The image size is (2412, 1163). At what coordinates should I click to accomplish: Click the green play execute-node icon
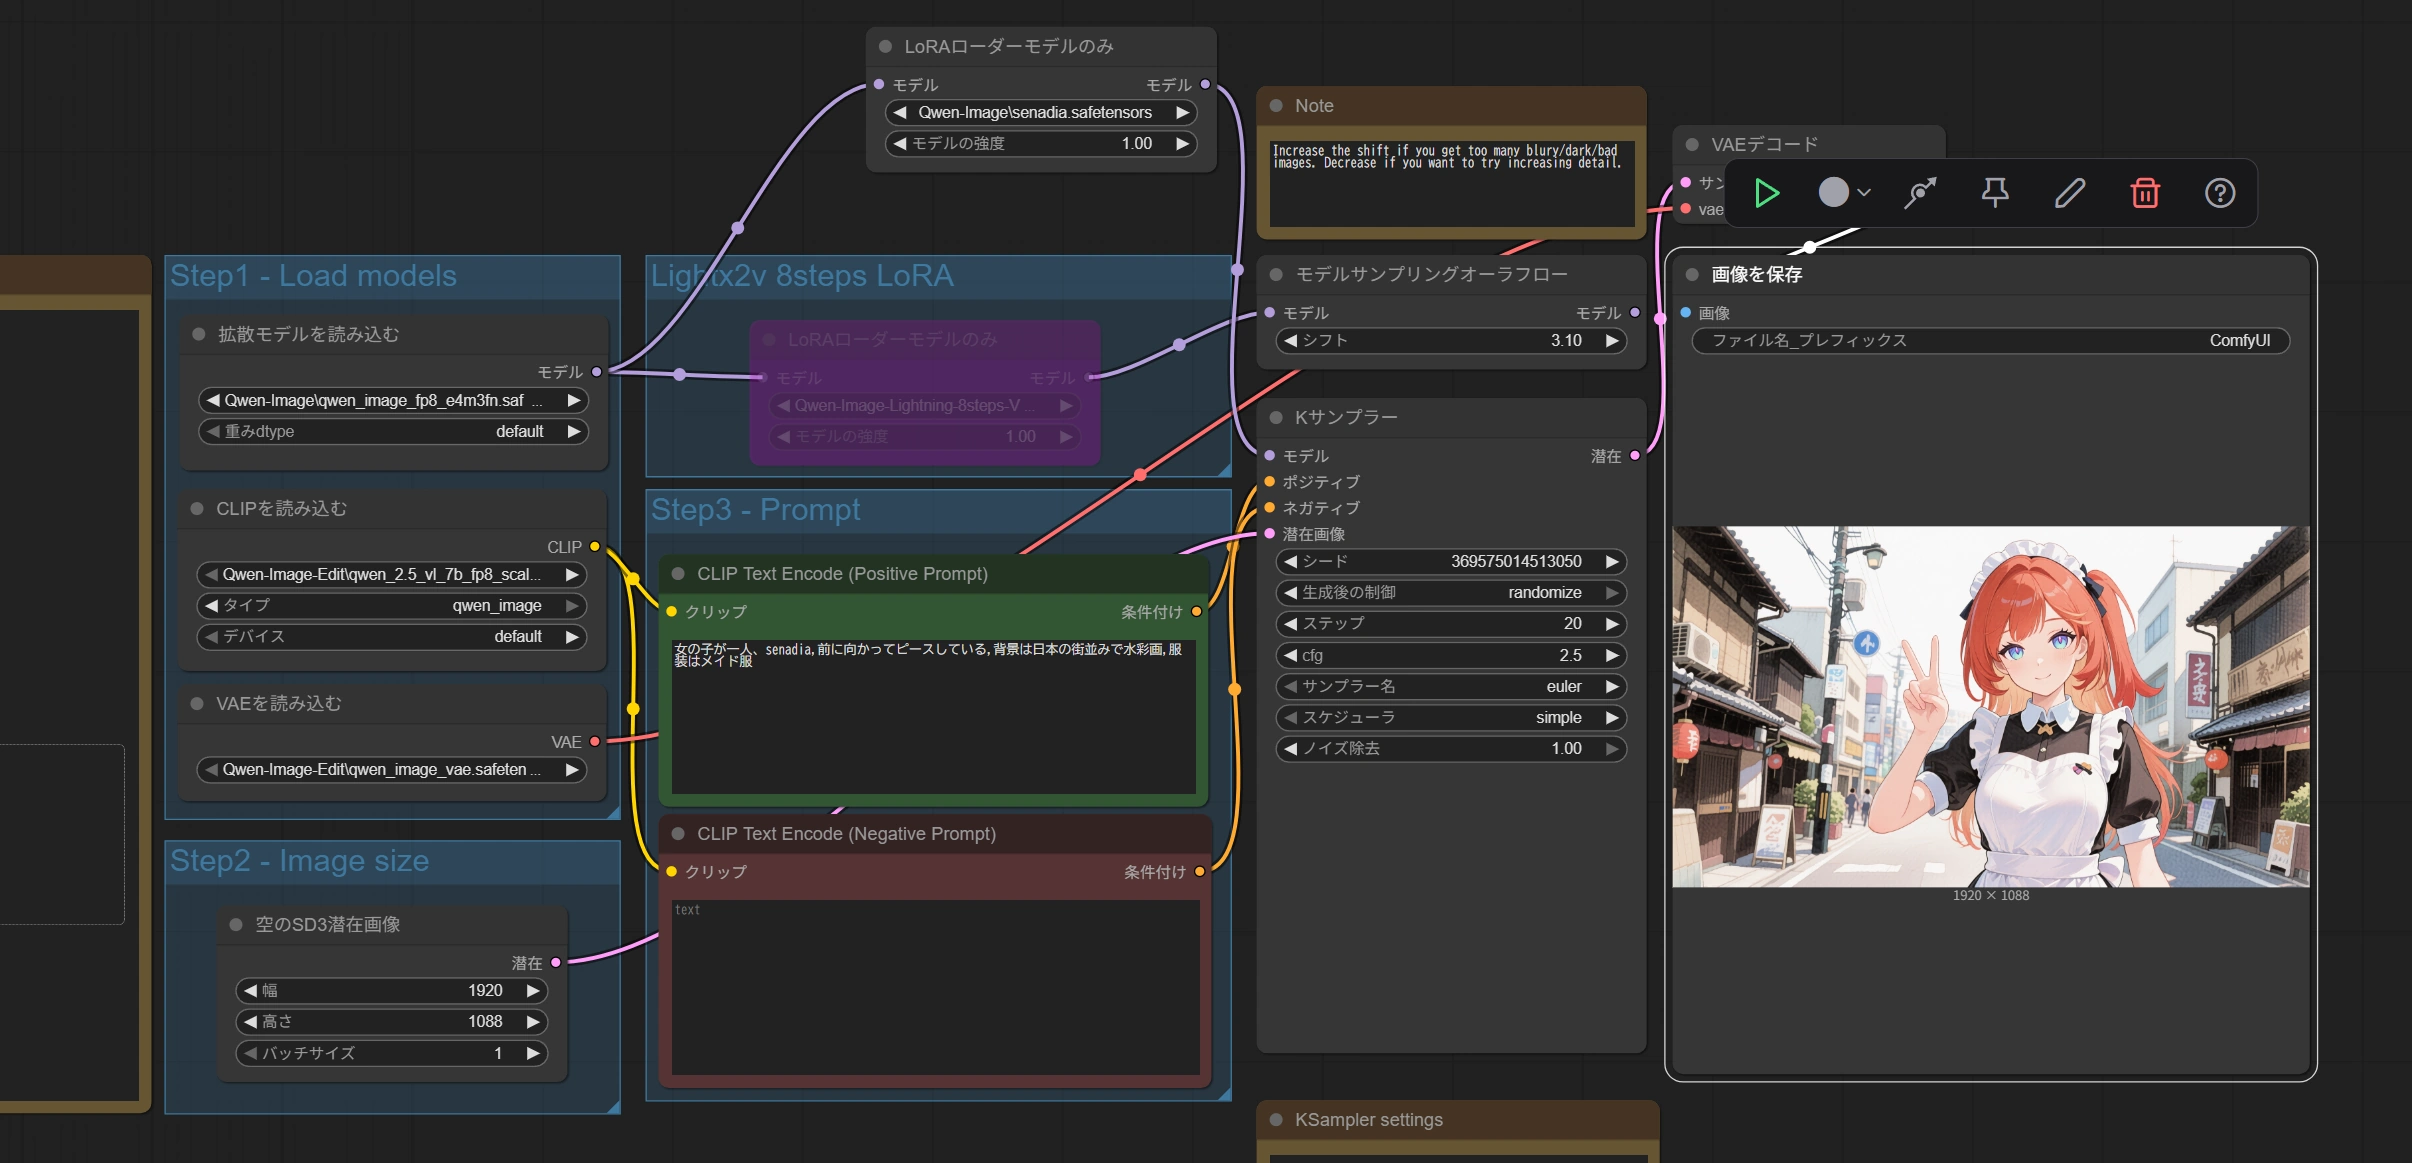[1767, 193]
